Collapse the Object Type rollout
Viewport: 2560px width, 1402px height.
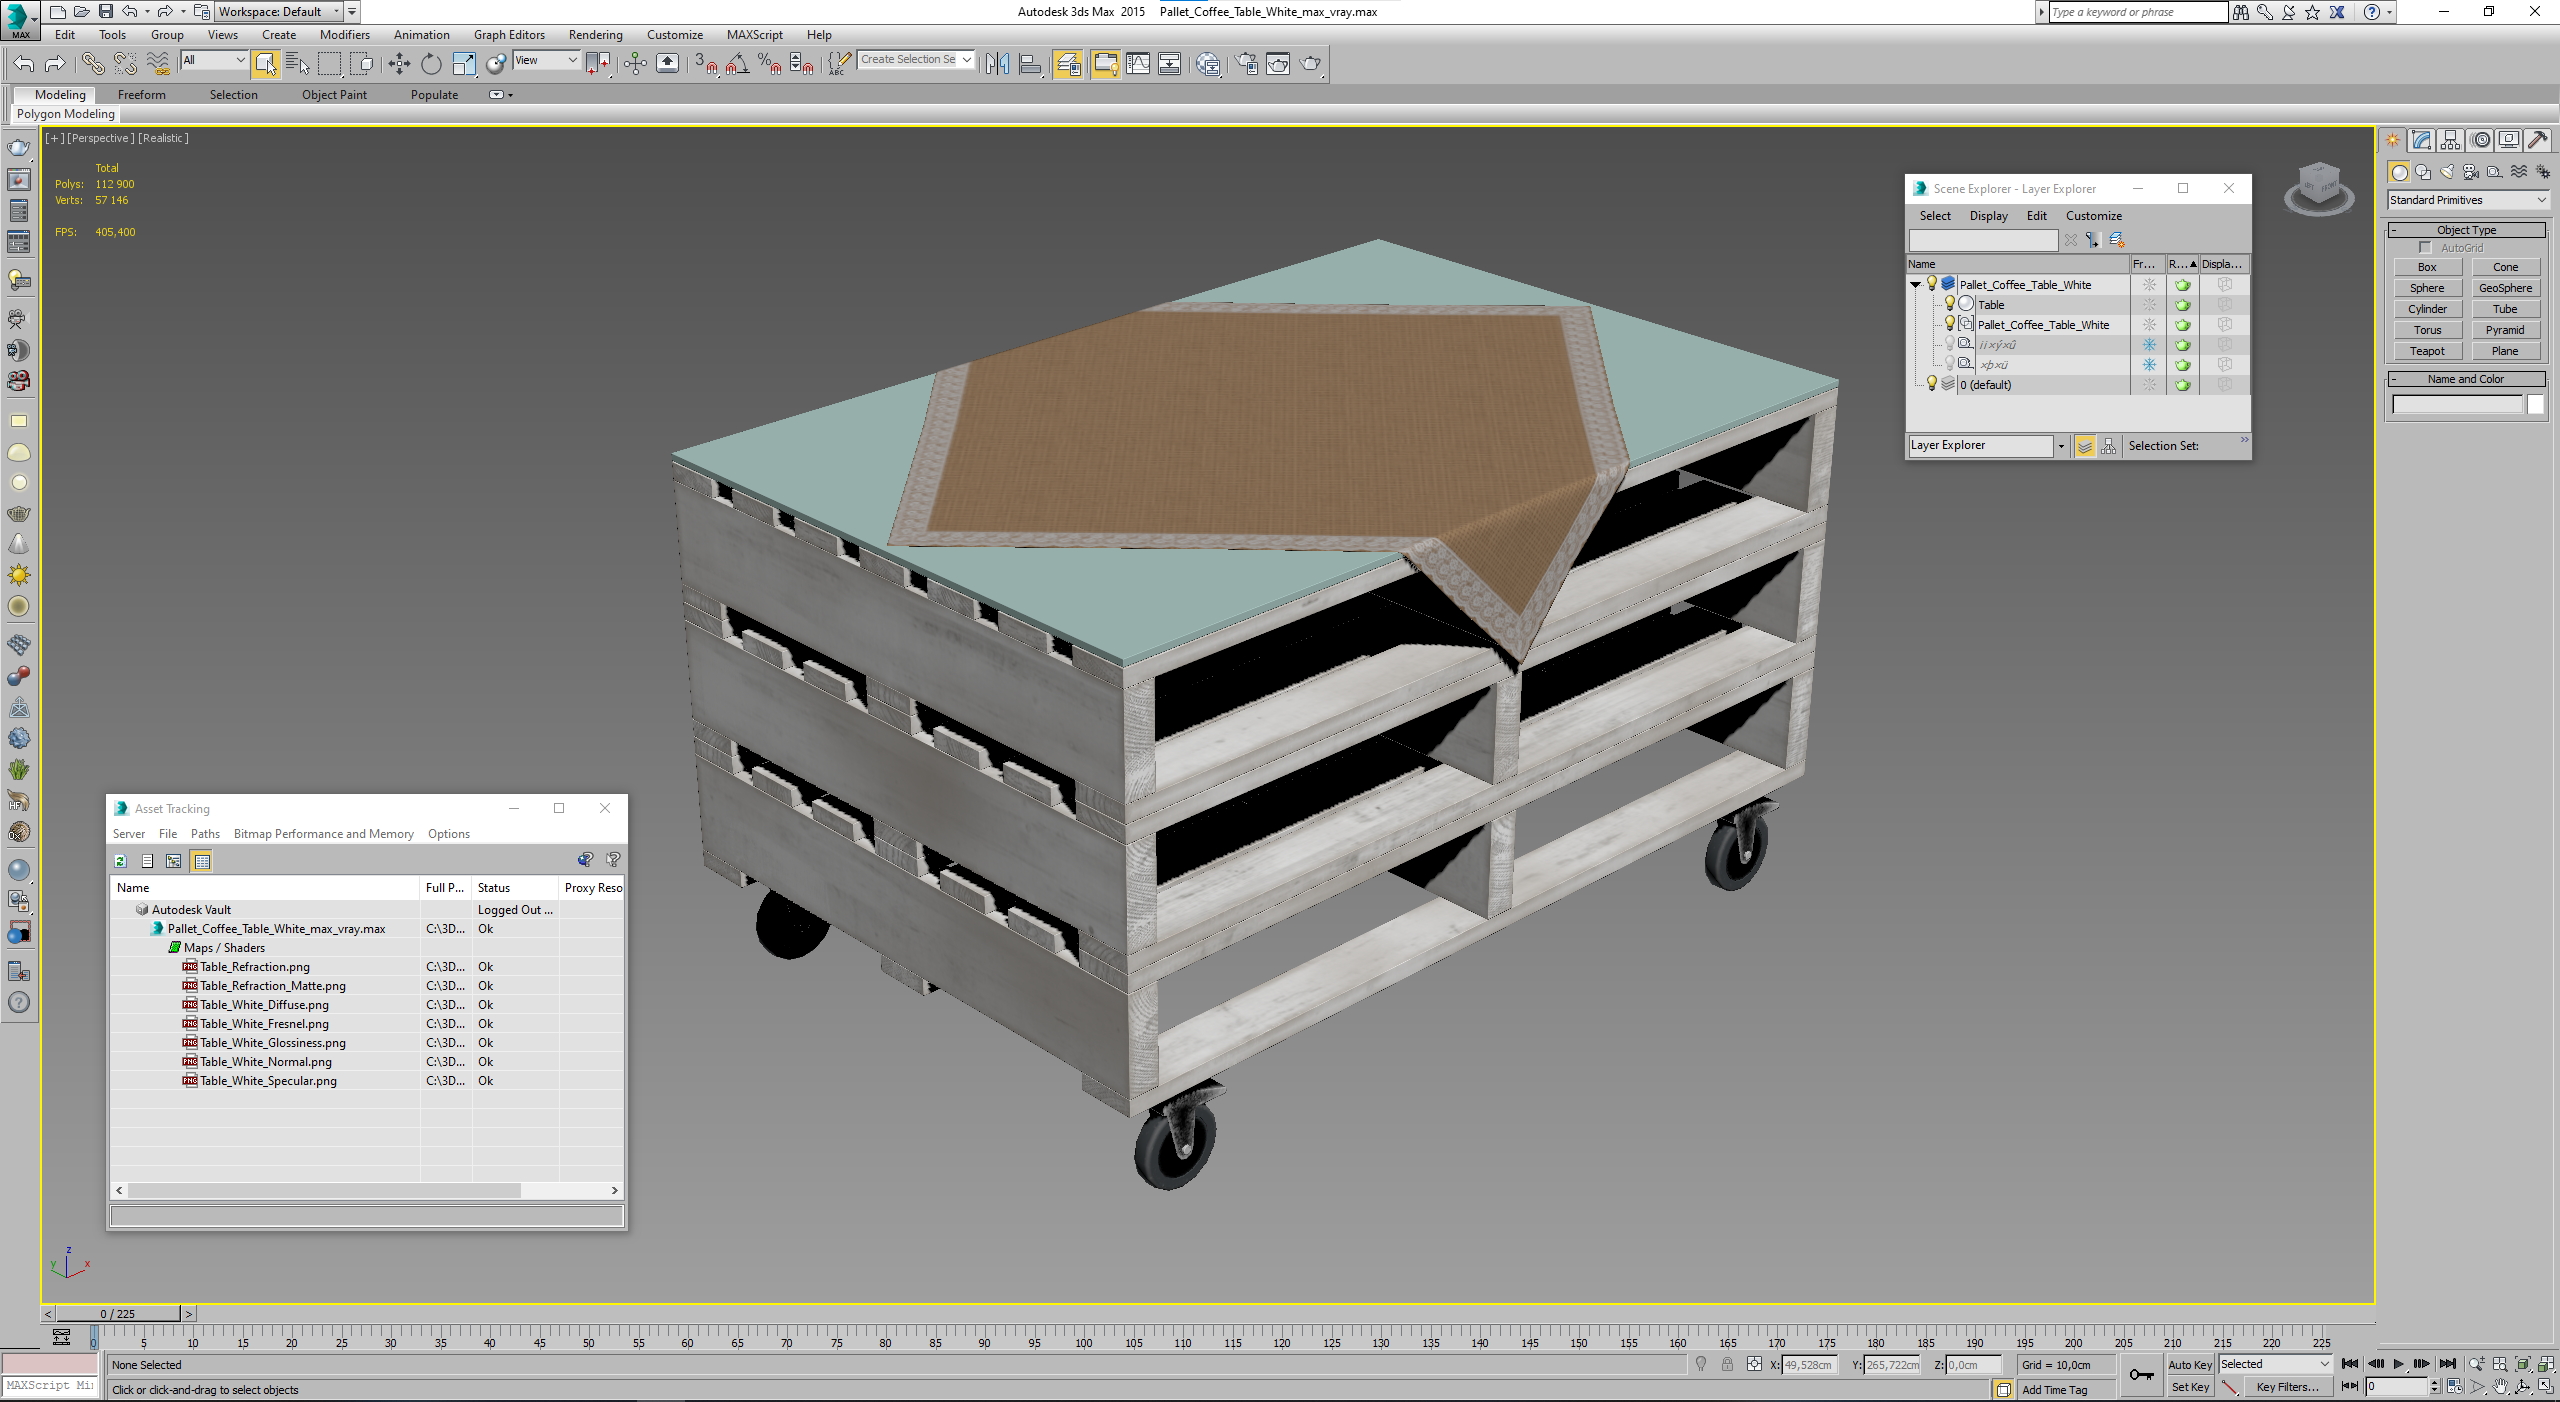[2466, 230]
